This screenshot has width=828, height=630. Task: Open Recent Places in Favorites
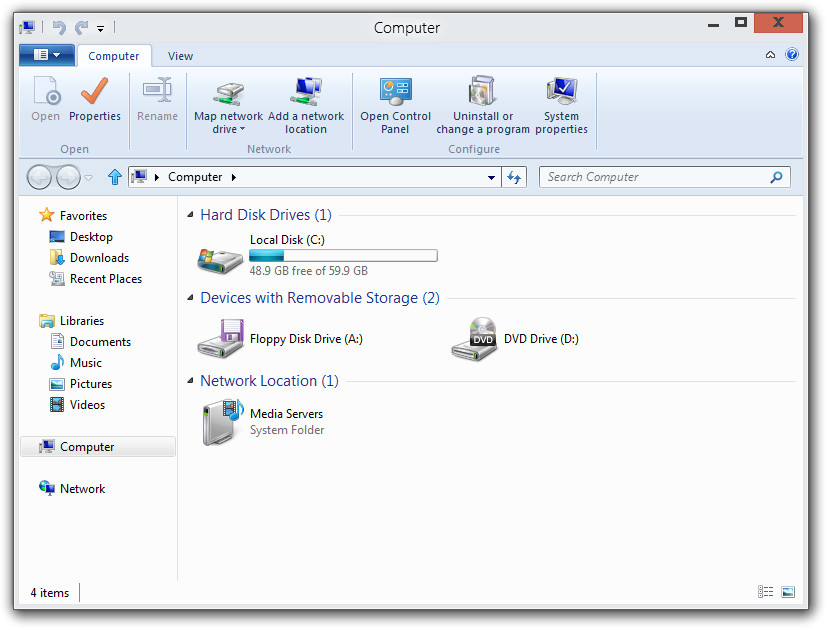[x=96, y=279]
